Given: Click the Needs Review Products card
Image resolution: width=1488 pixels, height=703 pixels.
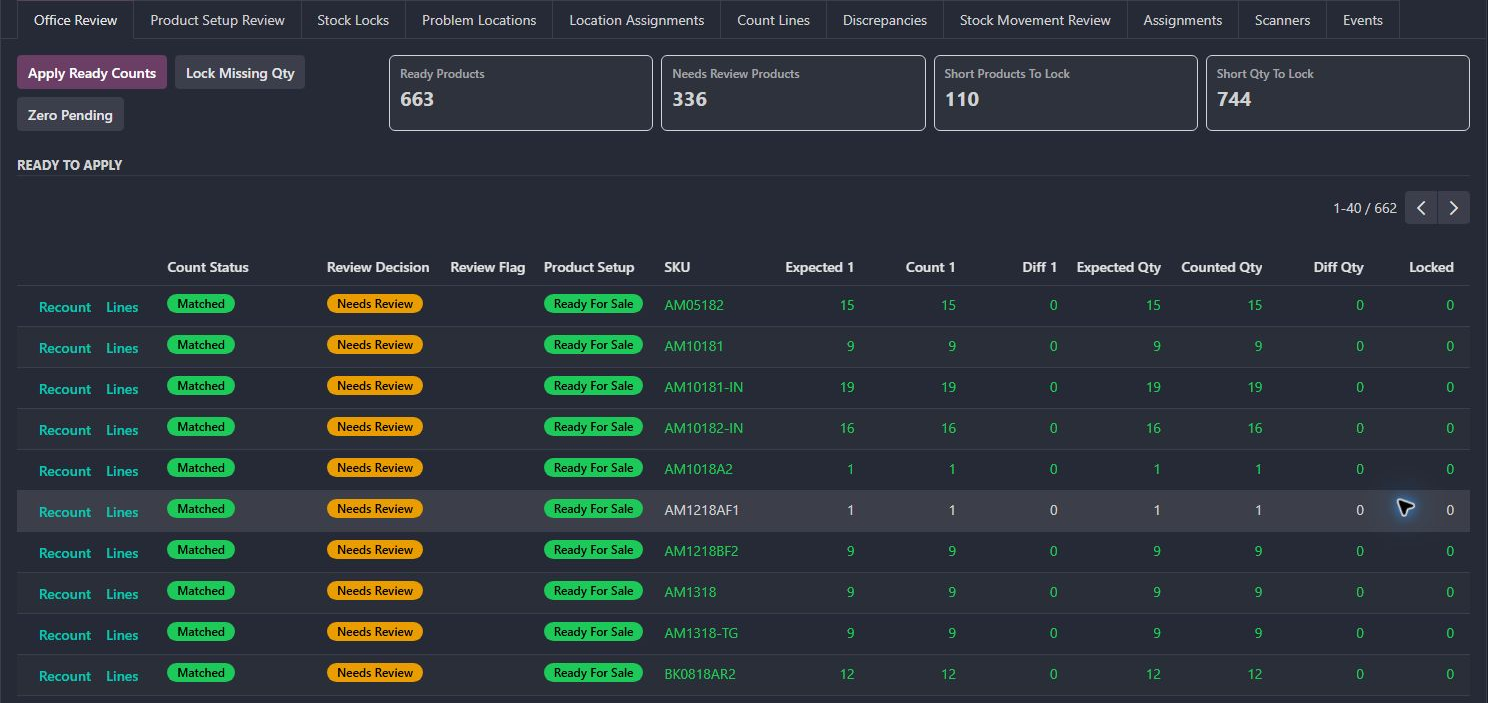Looking at the screenshot, I should tap(793, 93).
